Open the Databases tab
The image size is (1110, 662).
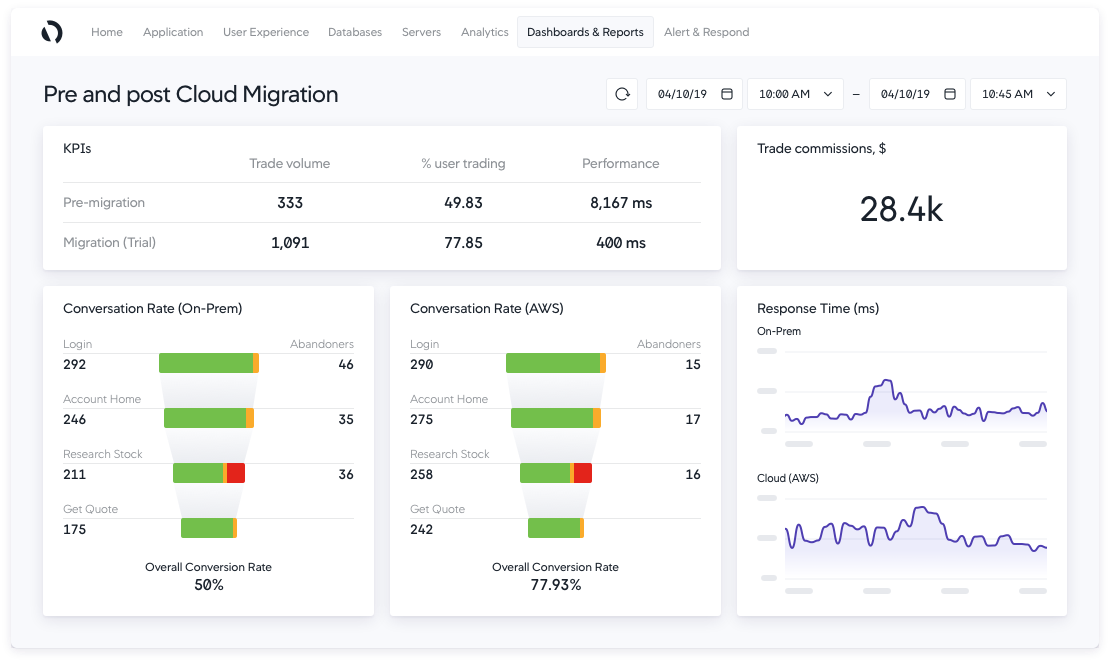tap(355, 32)
